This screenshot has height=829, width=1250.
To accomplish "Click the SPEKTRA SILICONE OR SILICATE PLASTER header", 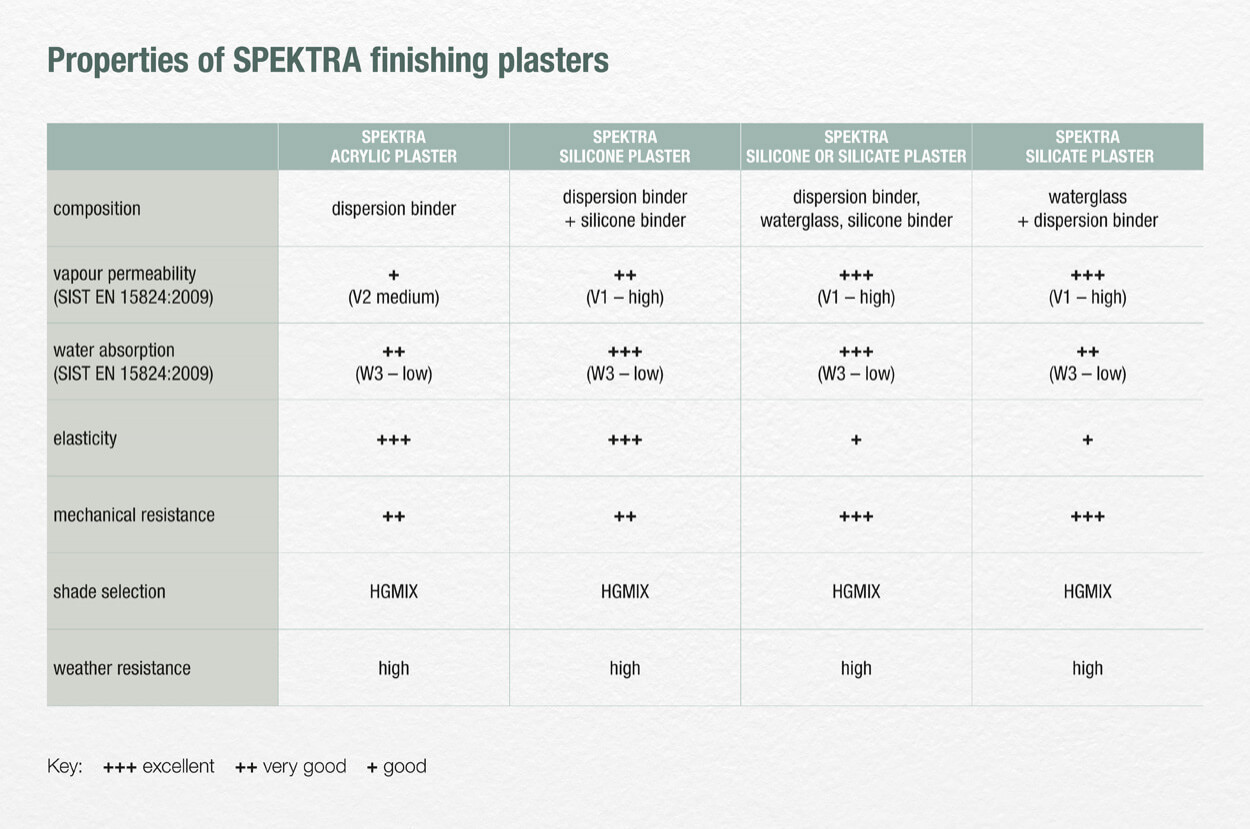I will point(856,146).
